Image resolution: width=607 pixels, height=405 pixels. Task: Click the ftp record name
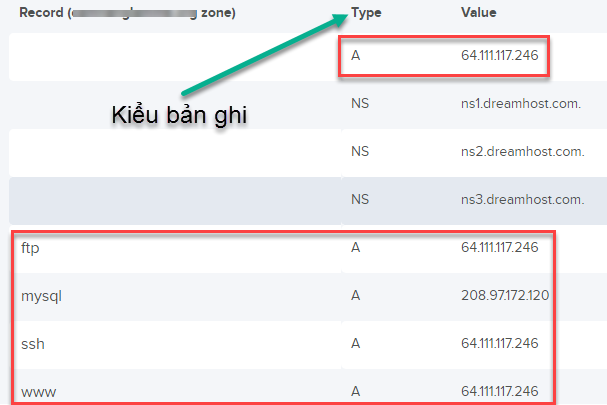point(29,248)
